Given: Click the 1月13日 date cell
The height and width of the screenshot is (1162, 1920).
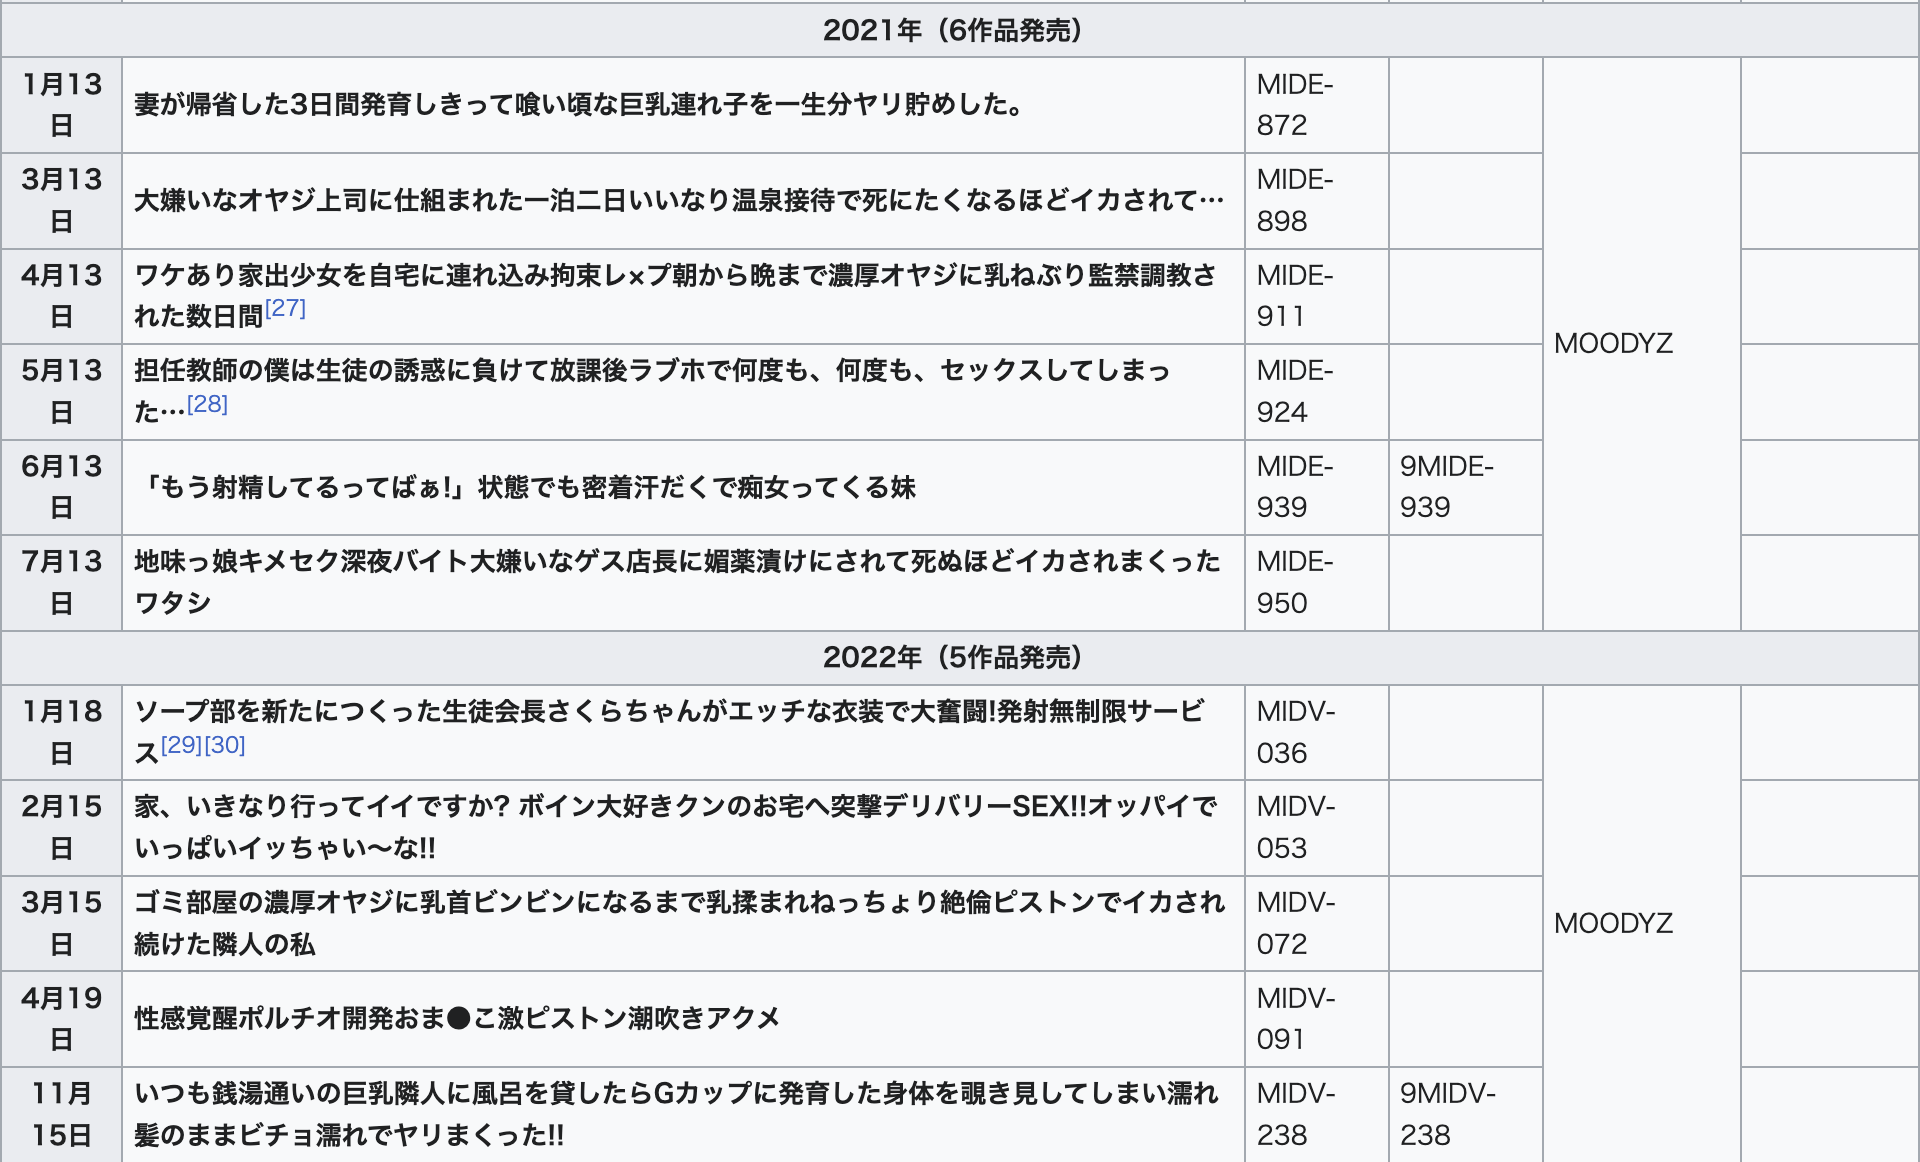Looking at the screenshot, I should (x=62, y=105).
